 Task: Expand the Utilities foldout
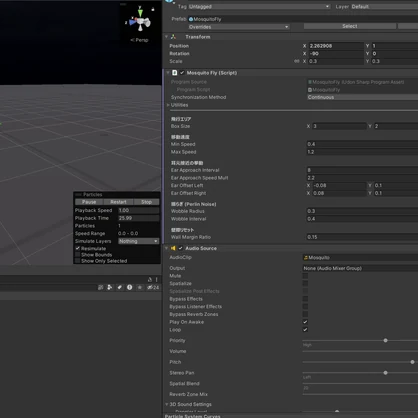(168, 105)
